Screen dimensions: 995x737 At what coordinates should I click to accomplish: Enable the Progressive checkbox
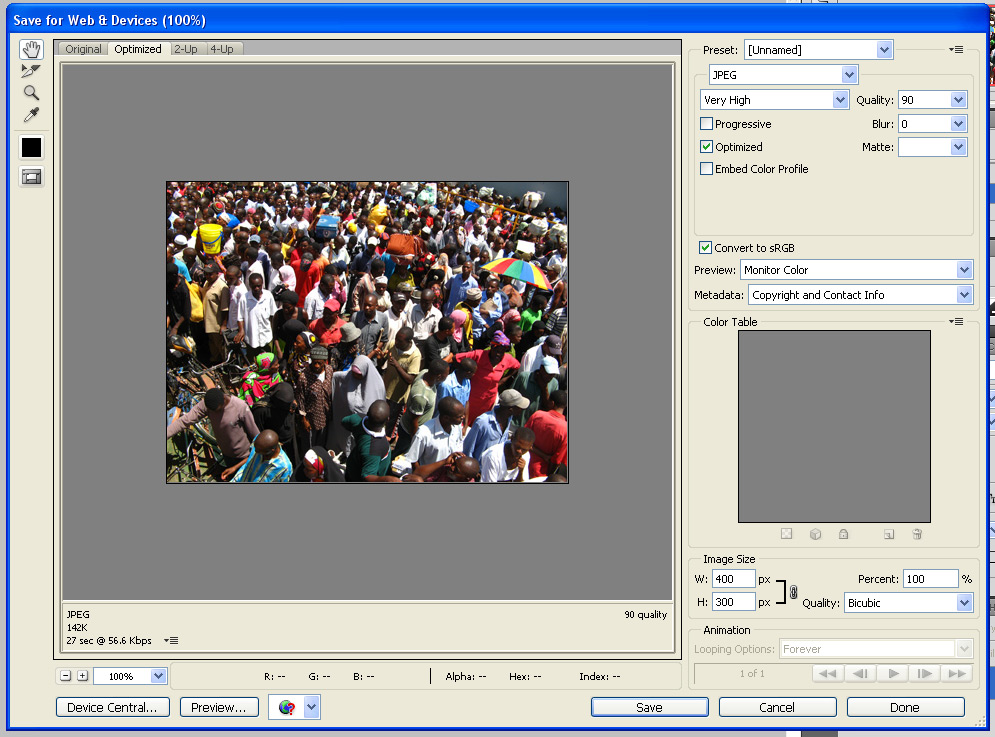pos(706,124)
